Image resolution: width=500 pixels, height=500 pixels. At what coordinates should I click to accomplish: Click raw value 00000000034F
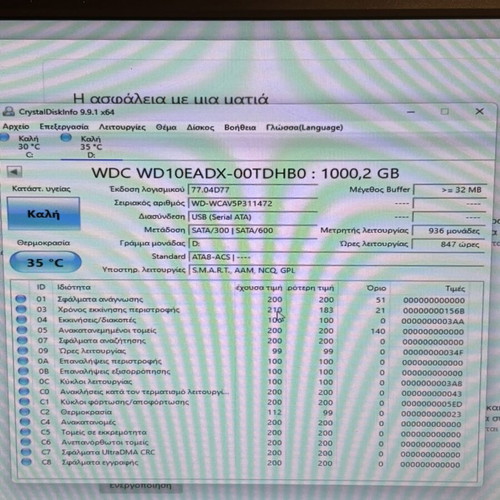coord(433,352)
